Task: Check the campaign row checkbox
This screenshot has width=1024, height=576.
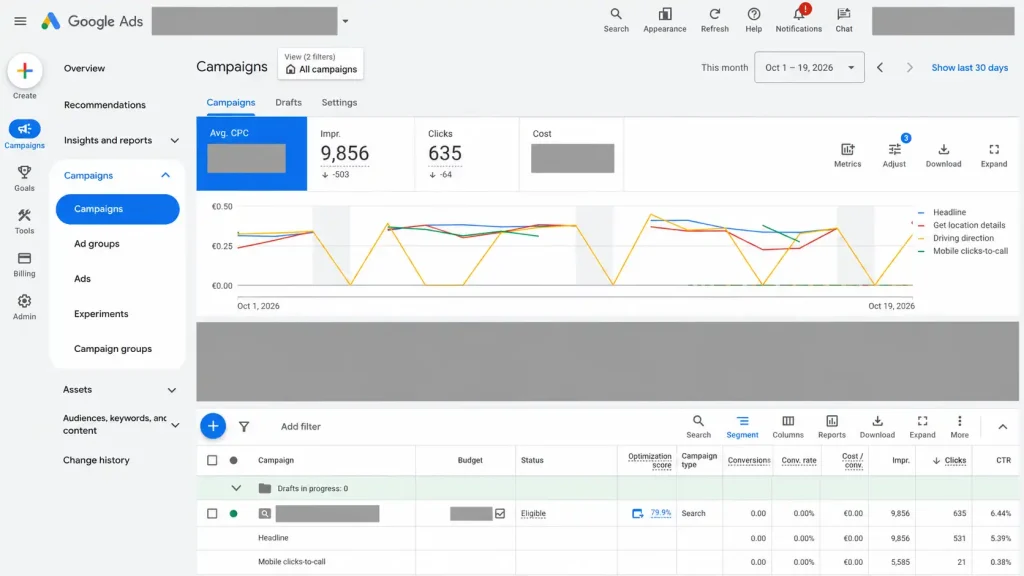Action: pyautogui.click(x=212, y=513)
